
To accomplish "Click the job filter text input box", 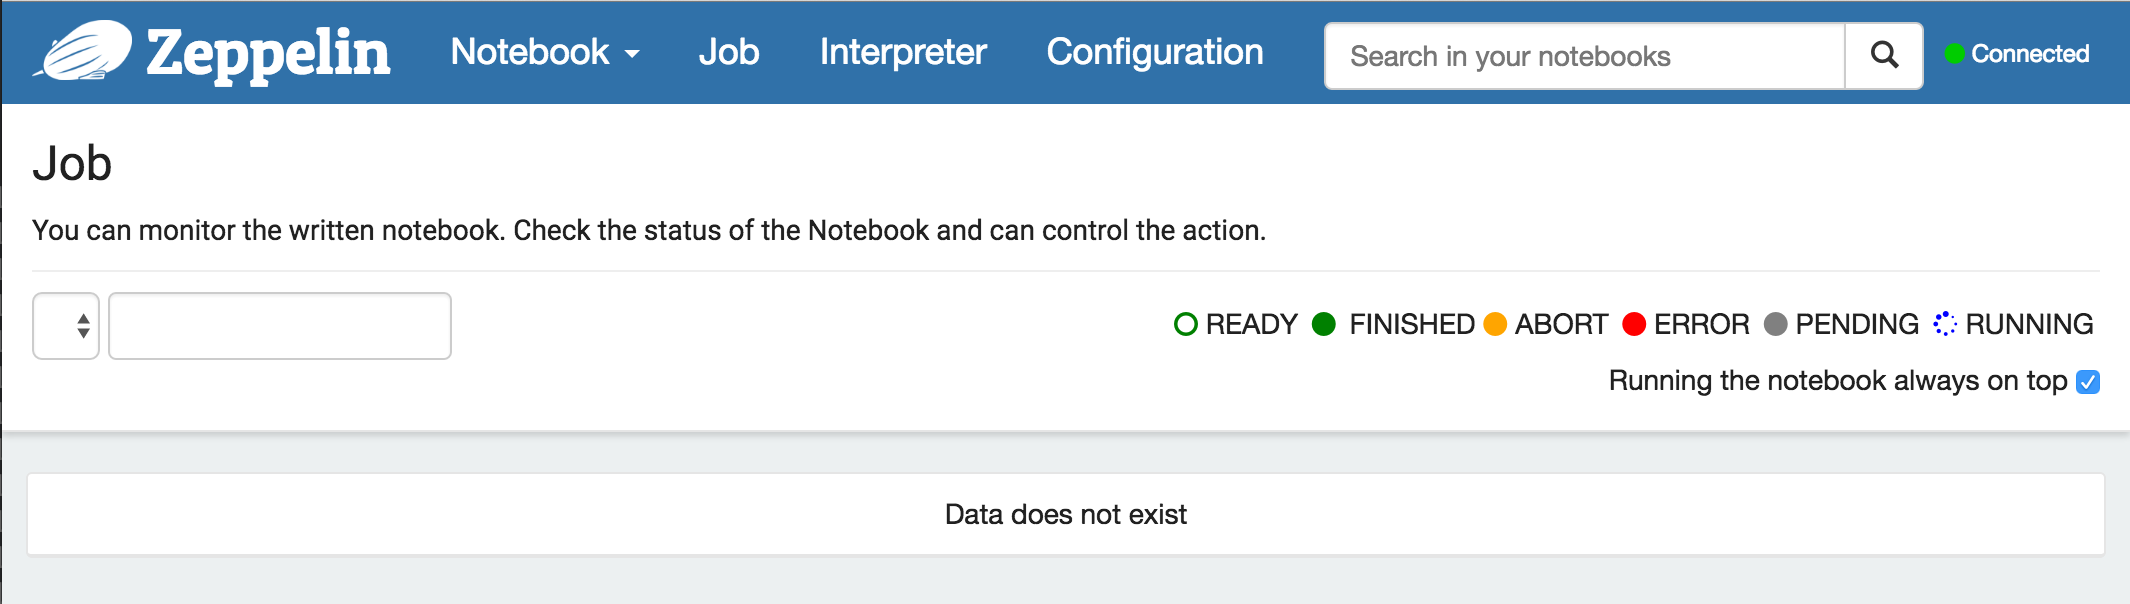I will pos(280,326).
